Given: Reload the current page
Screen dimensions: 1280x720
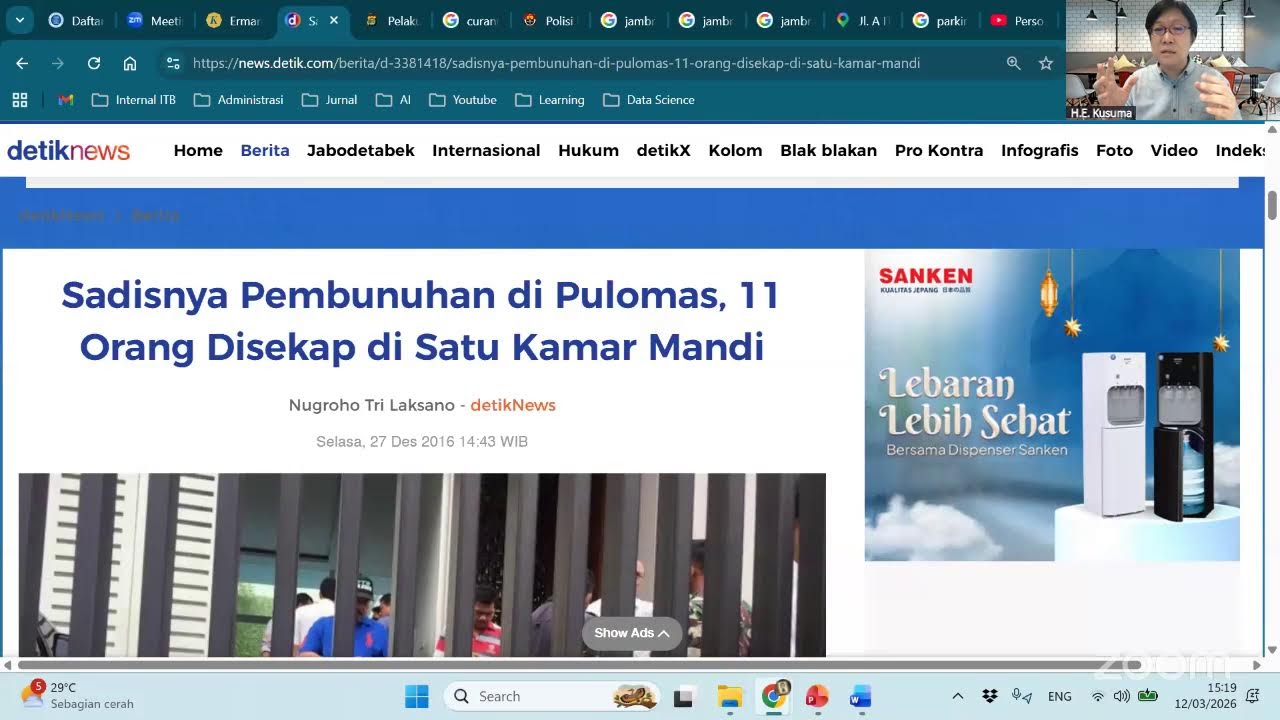Looking at the screenshot, I should 94,63.
